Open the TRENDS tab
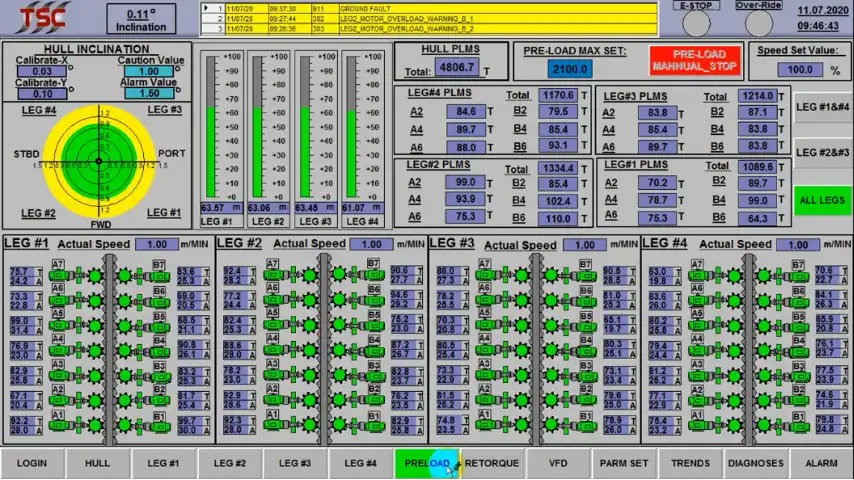Screen dimensions: 854x480 pyautogui.click(x=690, y=463)
